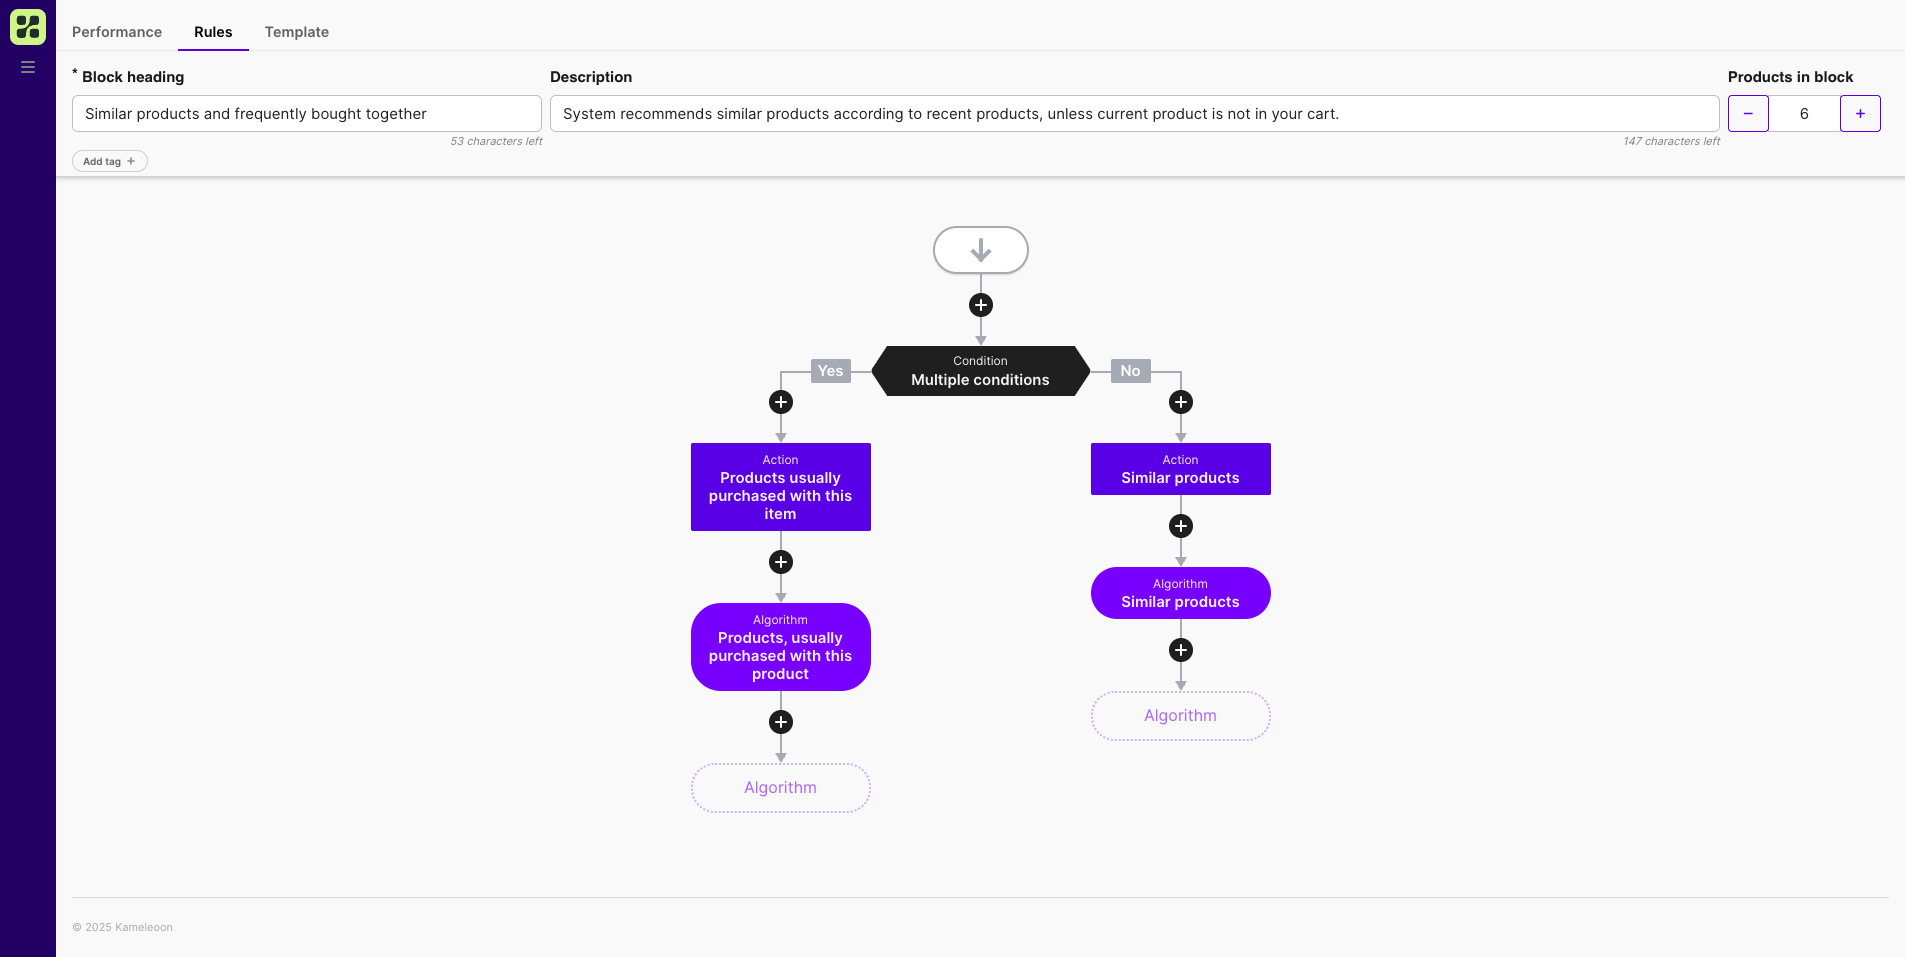
Task: Open the Template tab
Action: pyautogui.click(x=296, y=32)
